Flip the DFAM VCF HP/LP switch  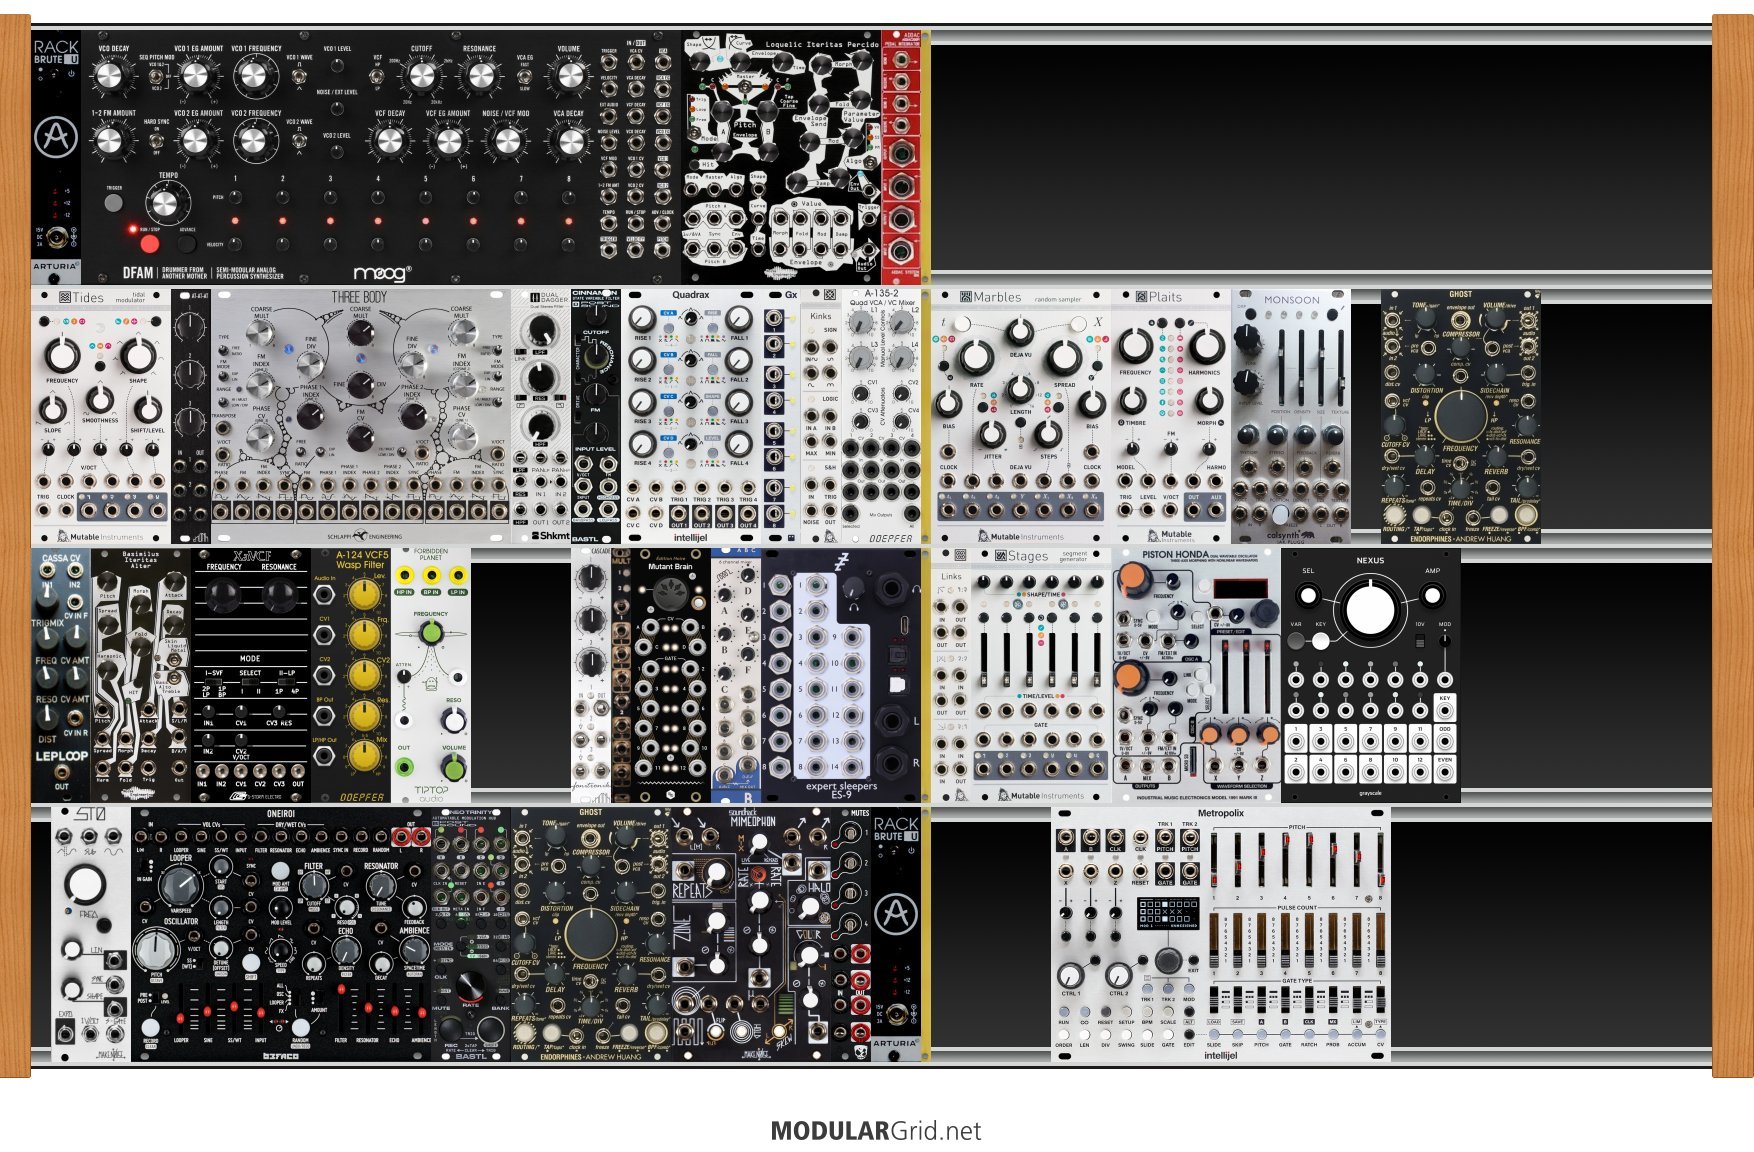378,75
